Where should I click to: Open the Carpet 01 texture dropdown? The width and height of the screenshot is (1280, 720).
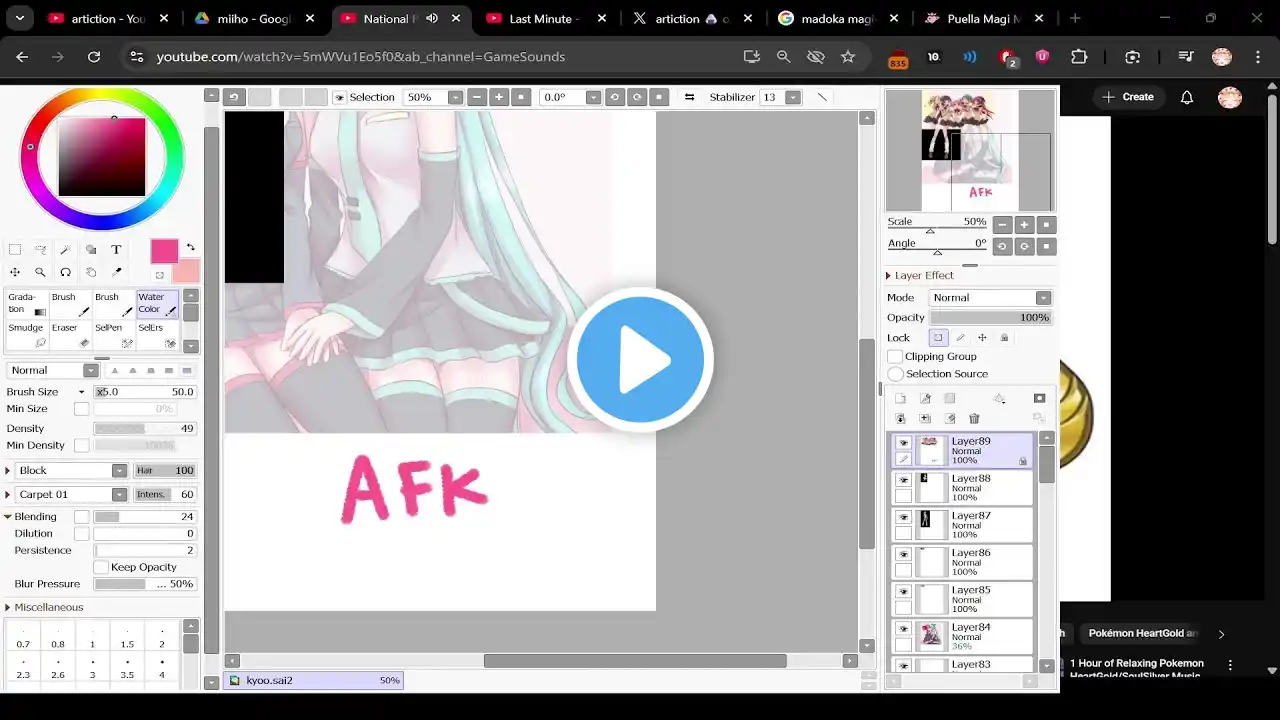[72, 494]
